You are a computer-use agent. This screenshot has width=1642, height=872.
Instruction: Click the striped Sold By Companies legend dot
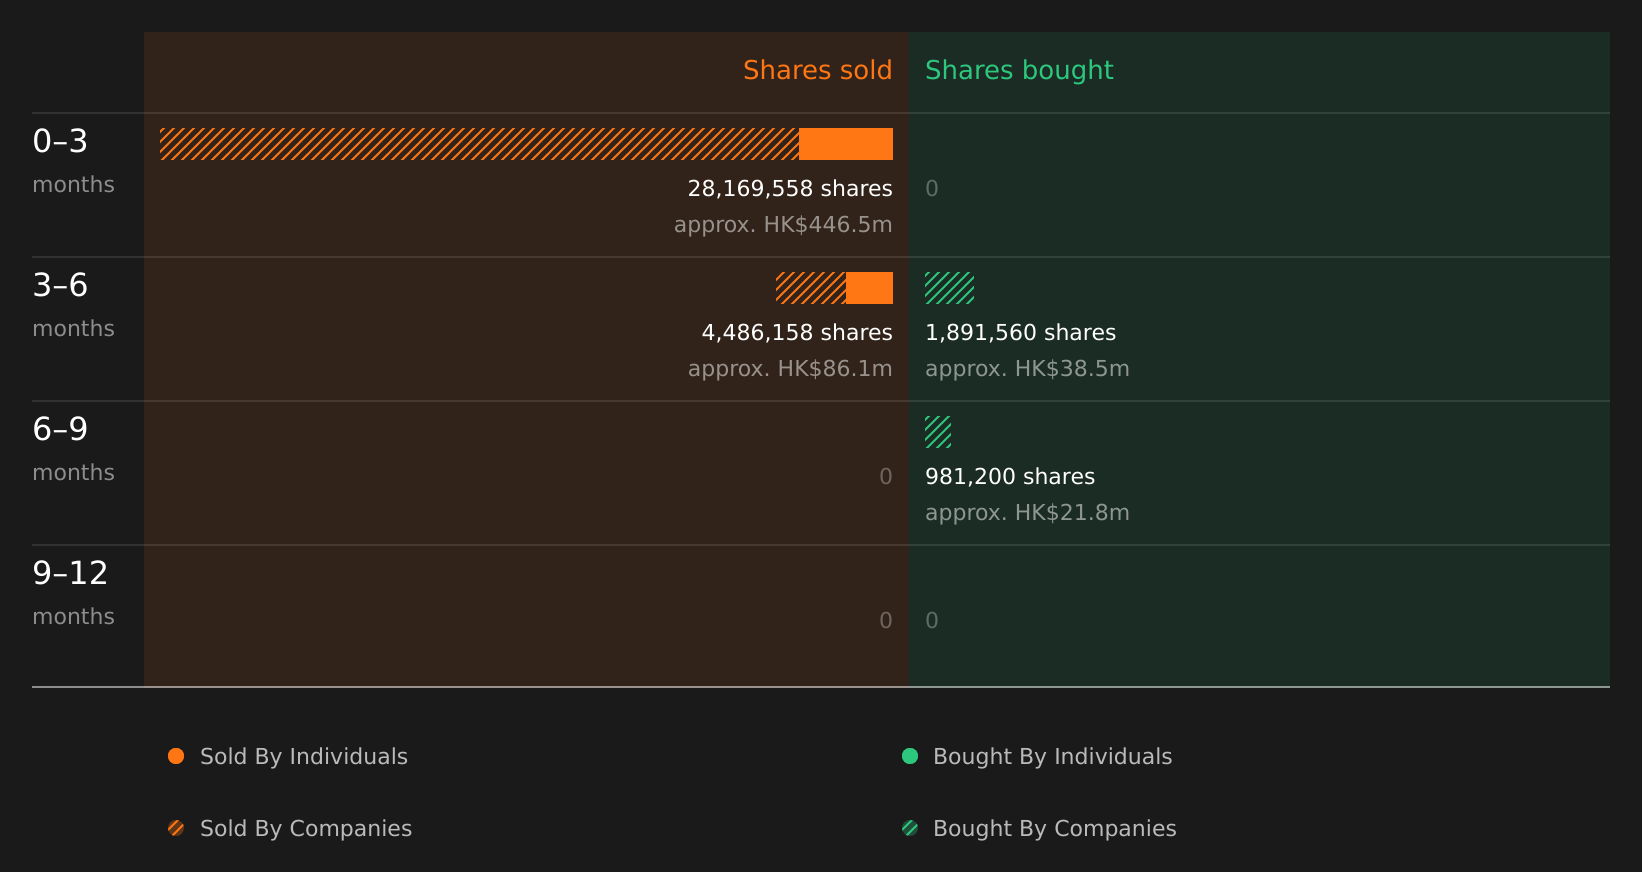[176, 828]
